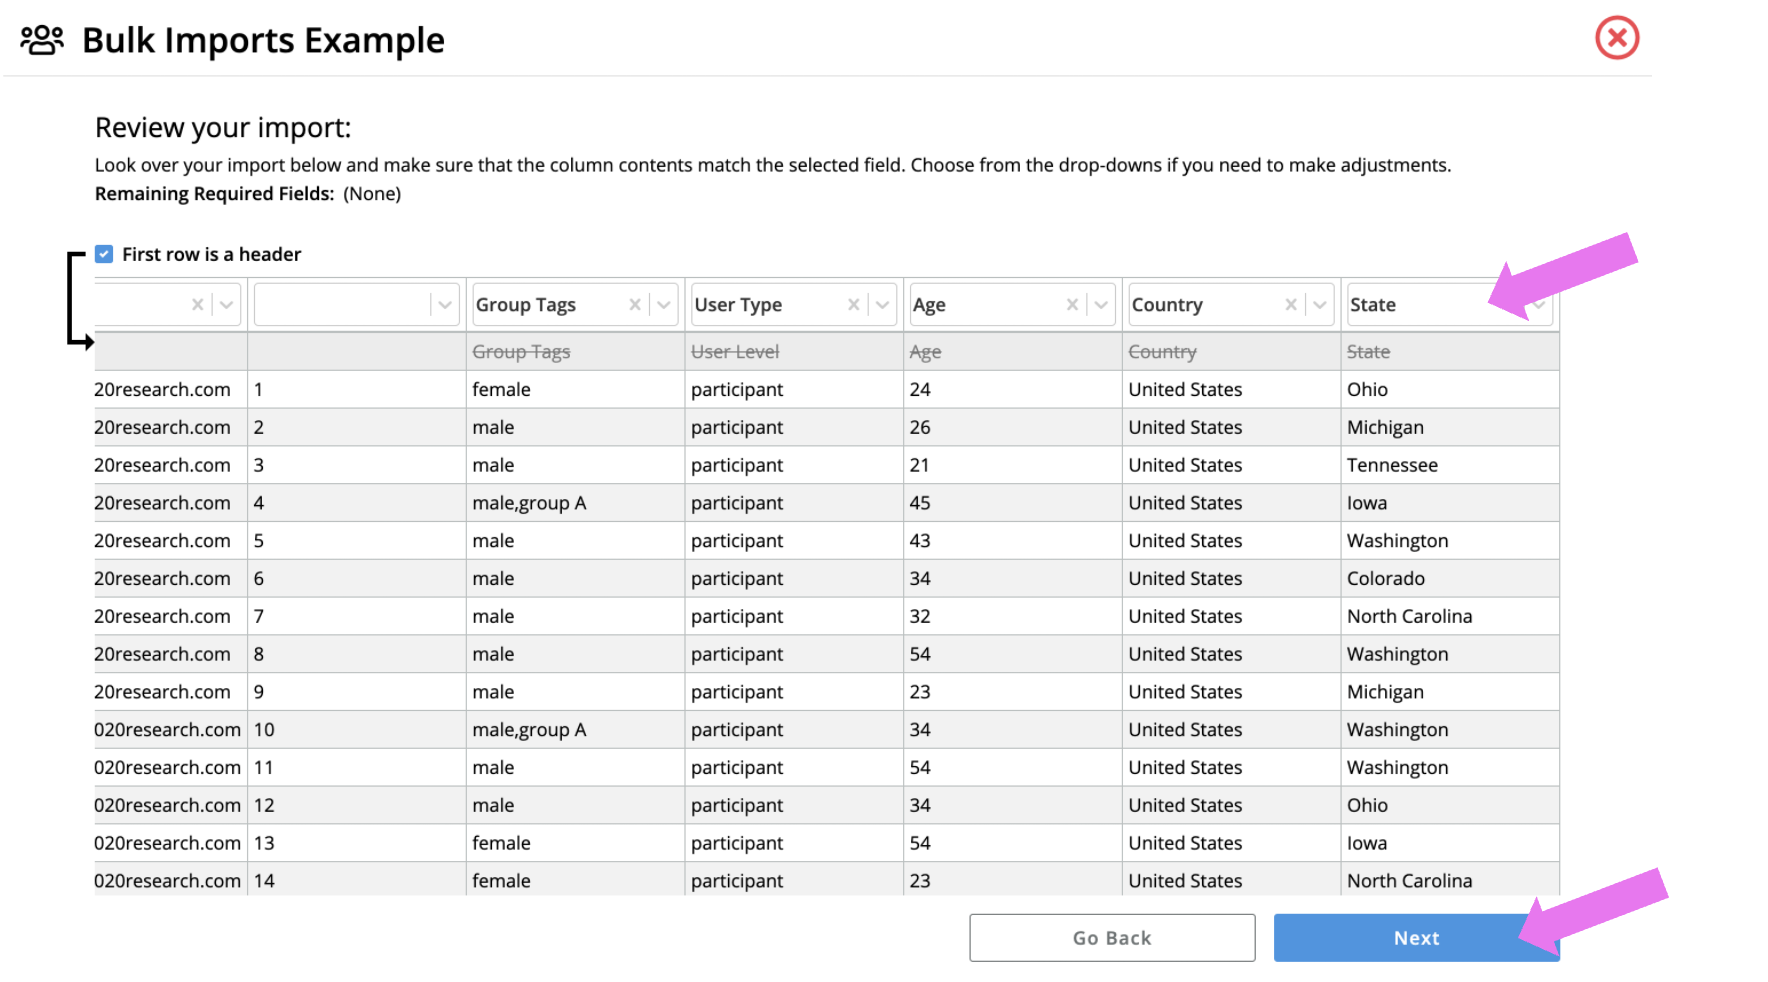Toggle the First row is a header checkbox

click(x=104, y=254)
